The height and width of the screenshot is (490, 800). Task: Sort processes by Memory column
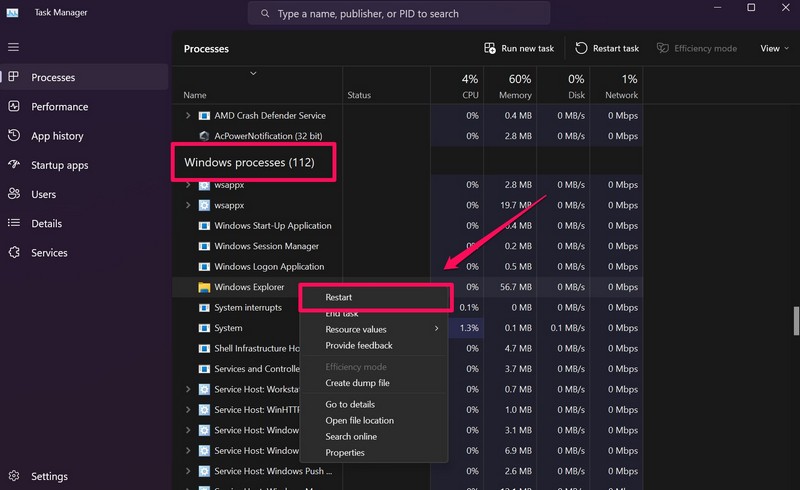click(515, 87)
